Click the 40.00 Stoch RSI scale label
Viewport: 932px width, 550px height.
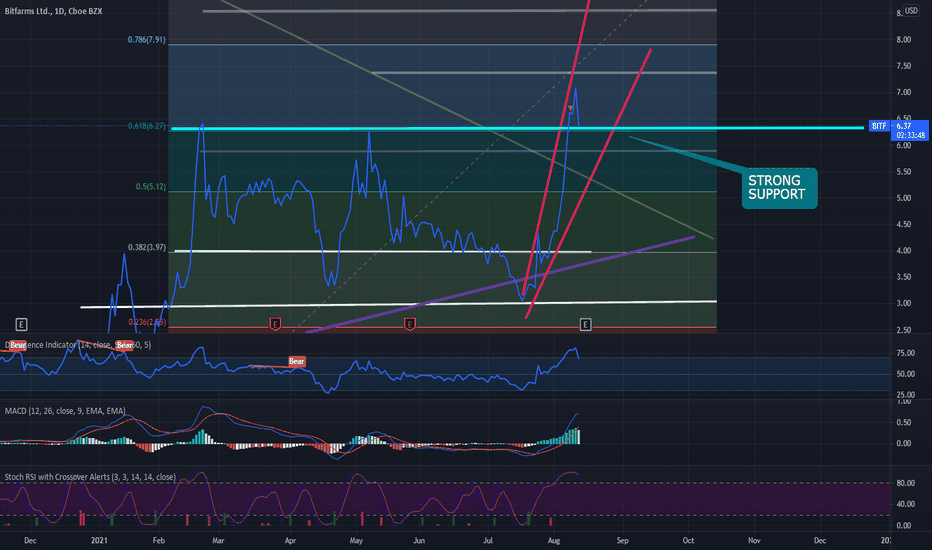(905, 504)
